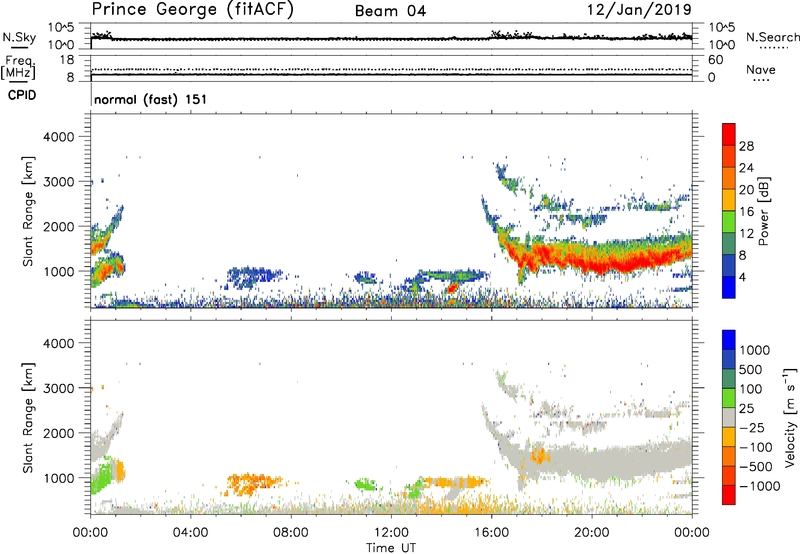The width and height of the screenshot is (800, 554).
Task: Click the "N.Sky" legend label
Action: (19, 37)
